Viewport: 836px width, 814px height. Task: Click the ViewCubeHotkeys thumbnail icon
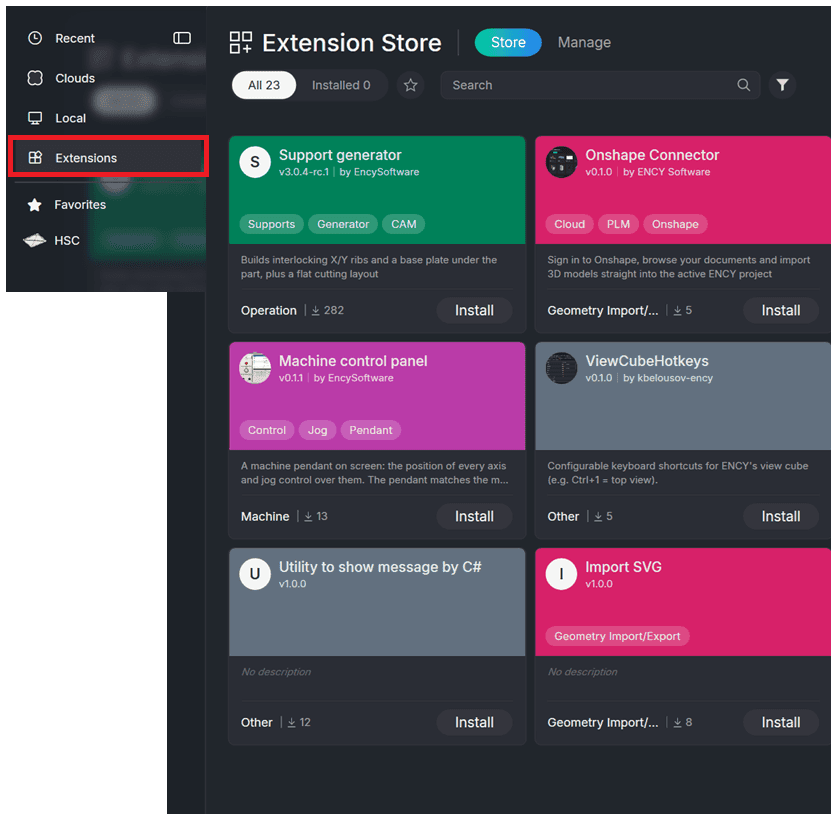tap(561, 368)
